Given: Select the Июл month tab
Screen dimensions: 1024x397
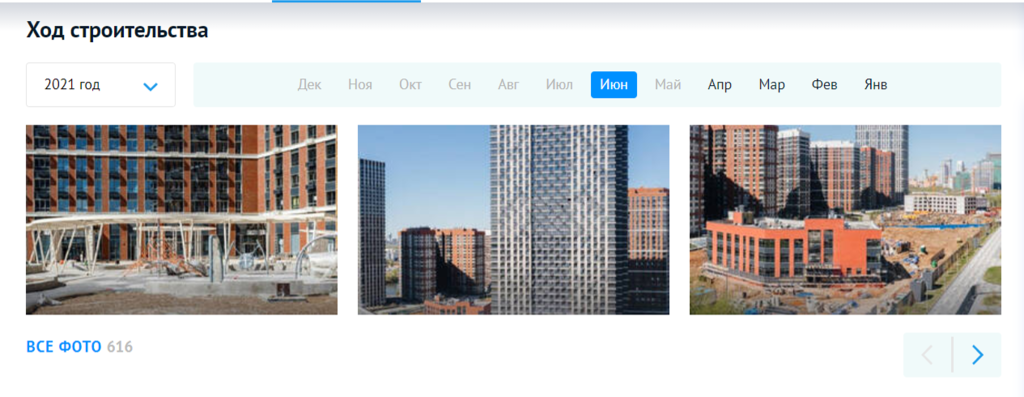Looking at the screenshot, I should click(559, 85).
